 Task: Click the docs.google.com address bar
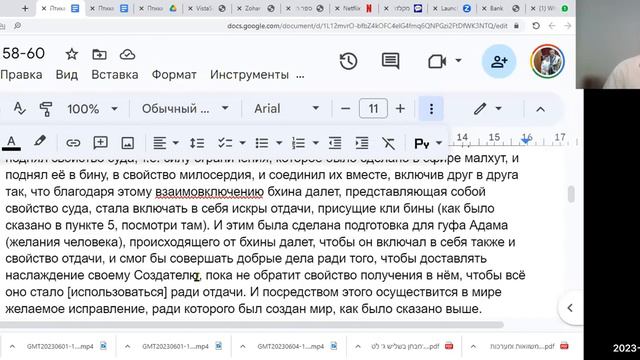tap(367, 26)
